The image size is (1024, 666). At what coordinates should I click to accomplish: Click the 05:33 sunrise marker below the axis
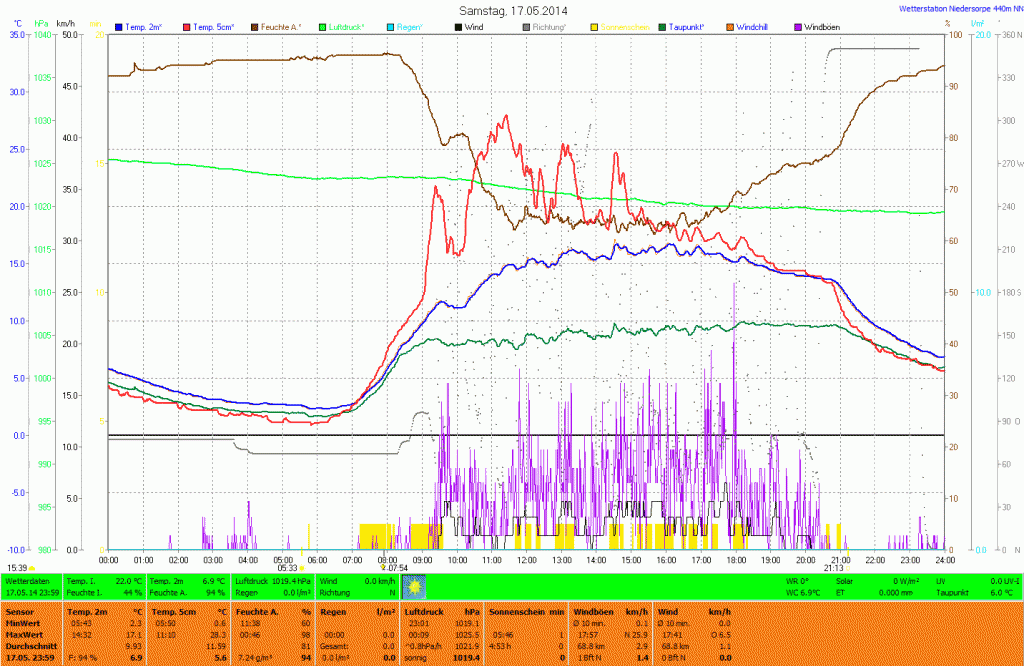287,568
